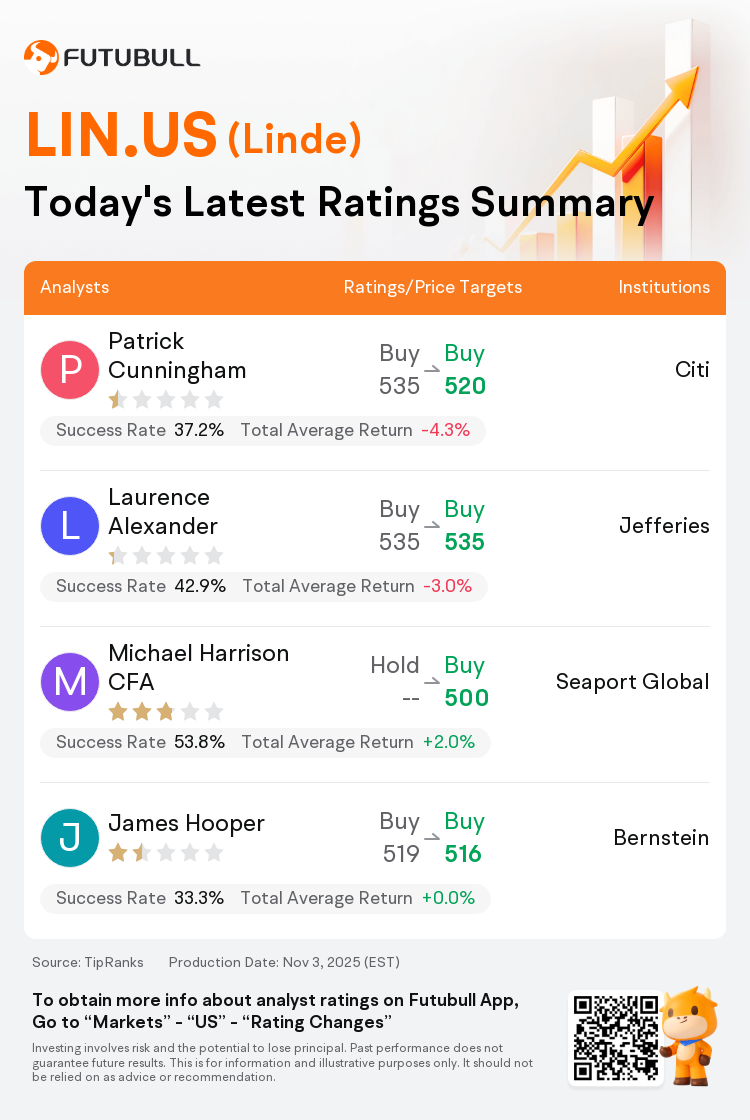Image resolution: width=750 pixels, height=1120 pixels.
Task: Click James Hooper's 516 price target
Action: 464,854
